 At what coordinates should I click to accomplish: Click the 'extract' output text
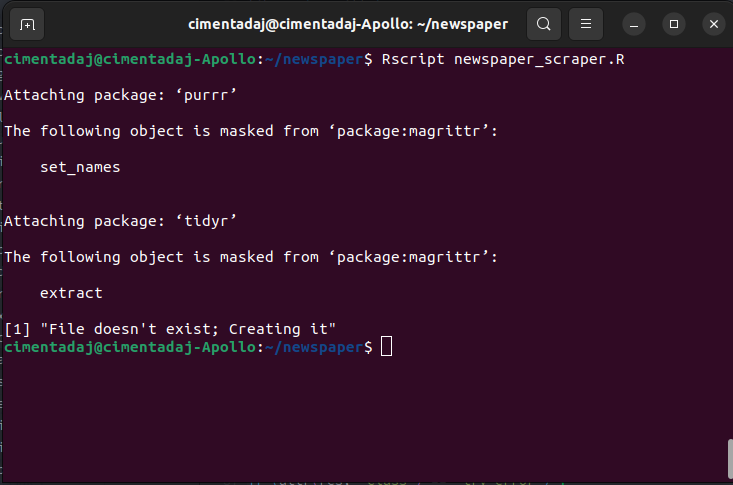71,293
